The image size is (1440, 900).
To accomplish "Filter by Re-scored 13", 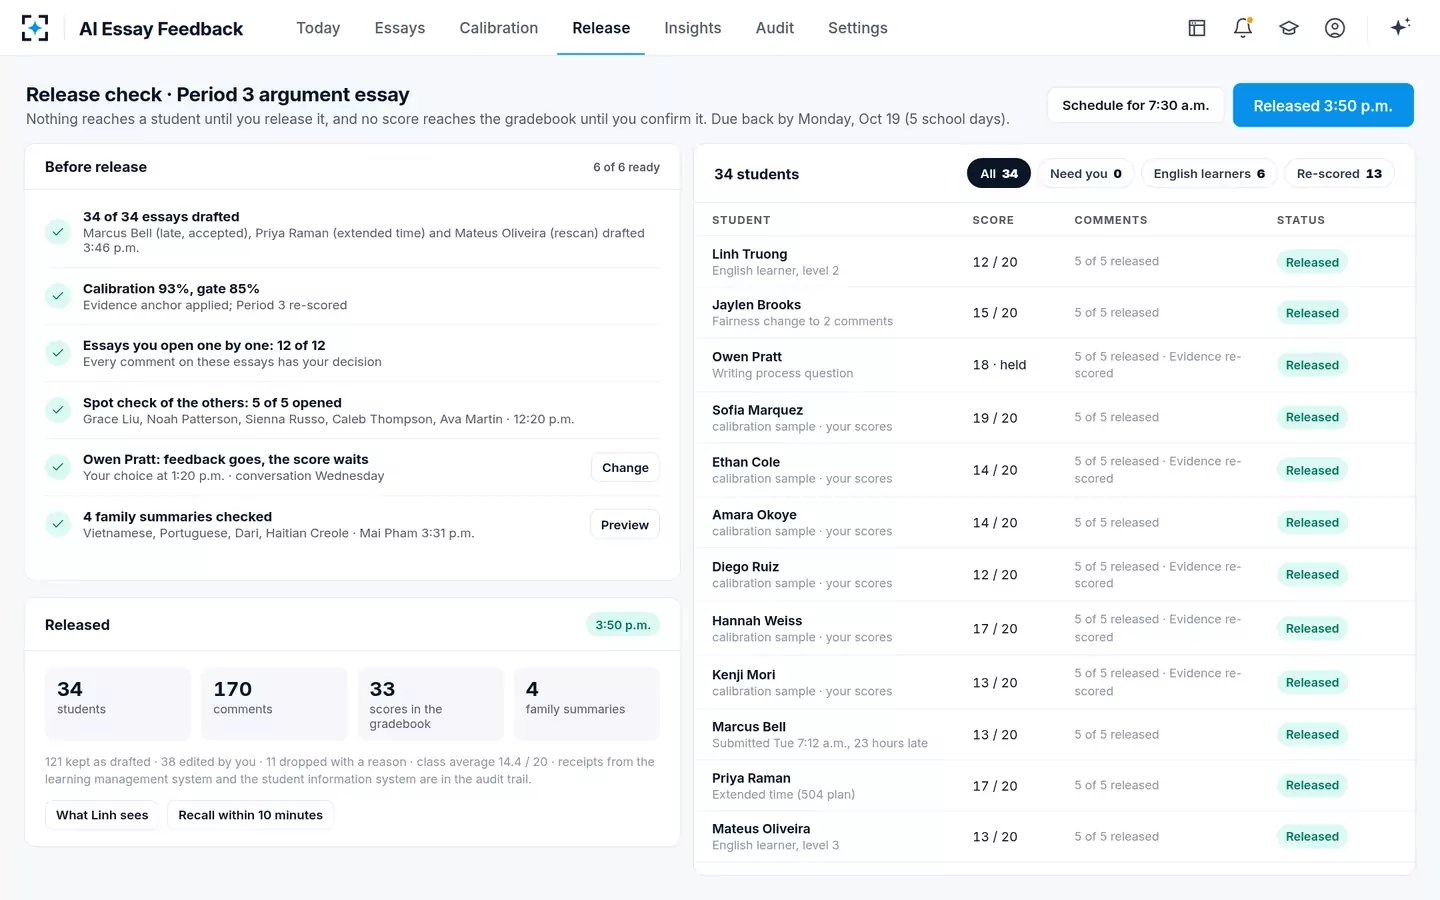I will pos(1339,173).
